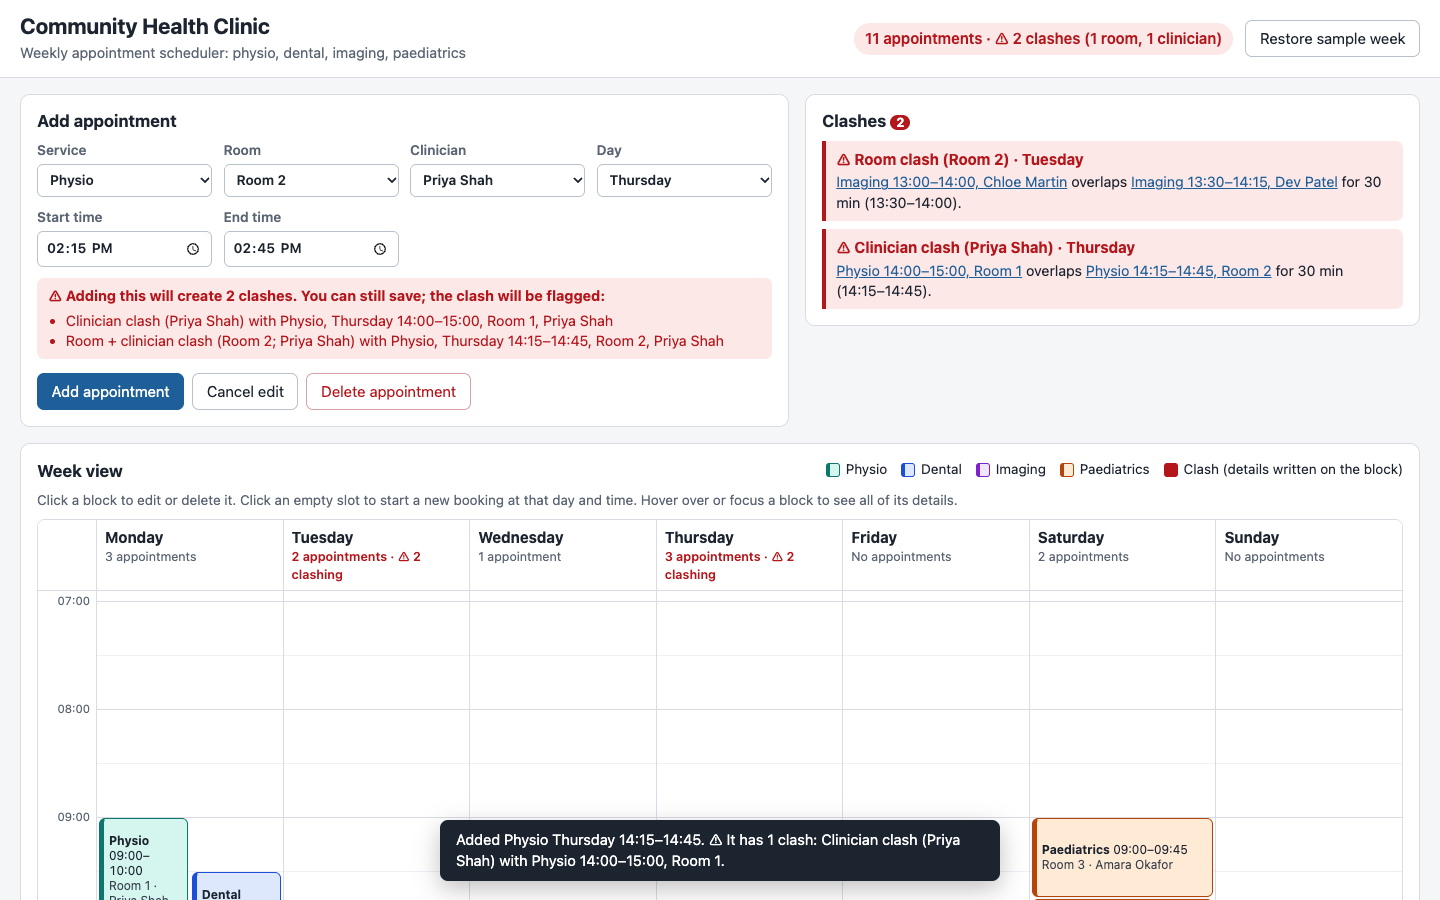This screenshot has height=900, width=1440.
Task: Open the Day dropdown showing Thursday
Action: pyautogui.click(x=684, y=180)
